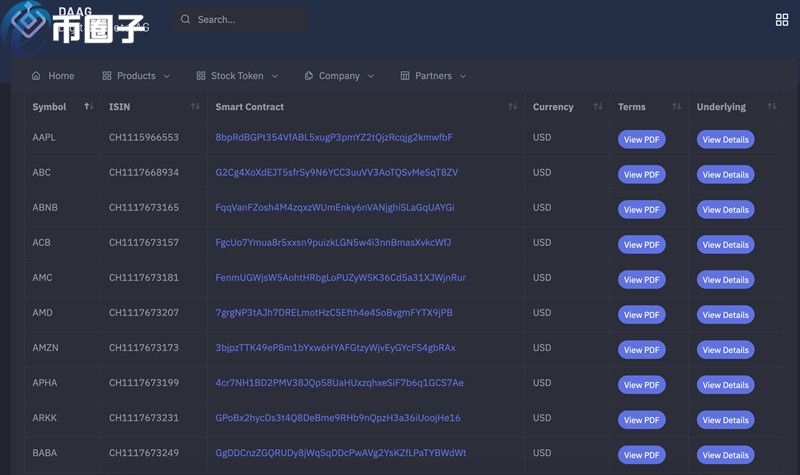Click the DAAG logo
The image size is (800, 475).
tap(29, 21)
